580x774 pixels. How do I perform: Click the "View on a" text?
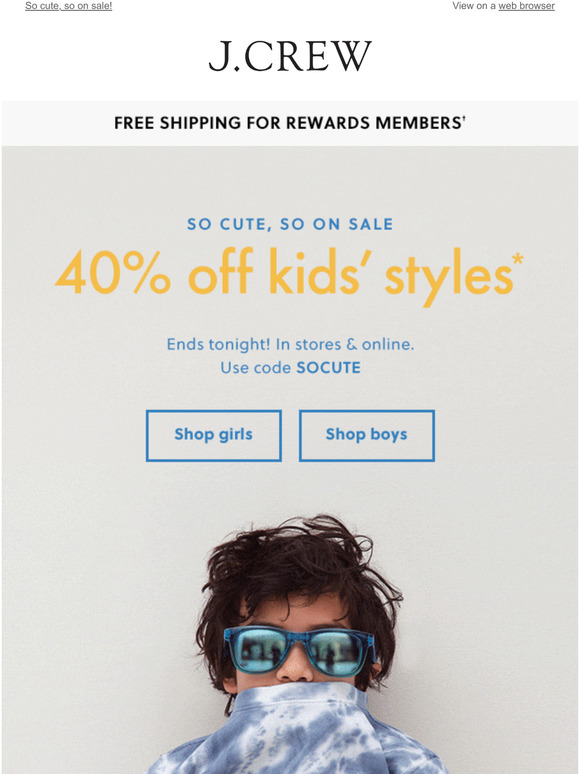474,6
